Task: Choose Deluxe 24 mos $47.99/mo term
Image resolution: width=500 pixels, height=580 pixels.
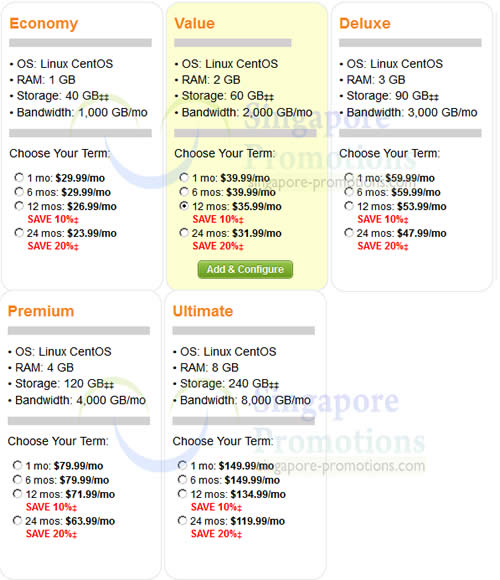Action: pos(349,233)
